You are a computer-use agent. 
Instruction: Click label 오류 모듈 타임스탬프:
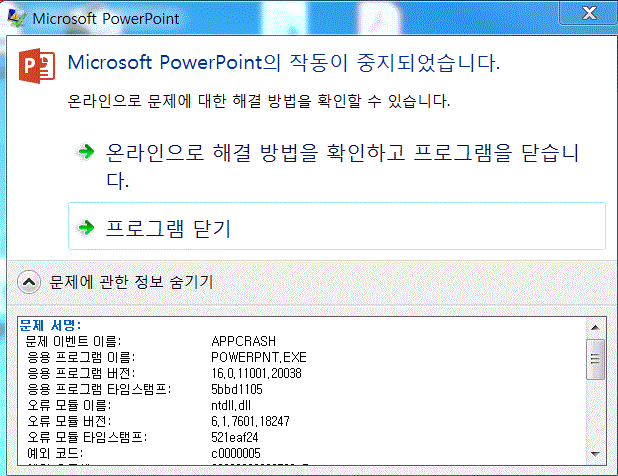tap(87, 437)
